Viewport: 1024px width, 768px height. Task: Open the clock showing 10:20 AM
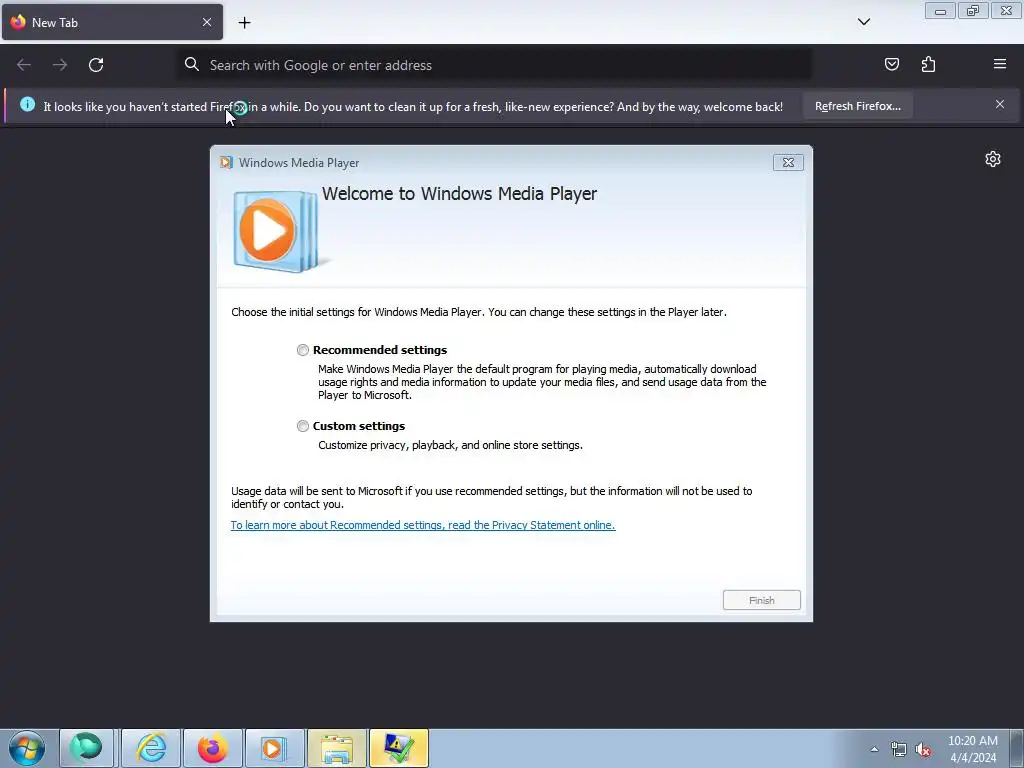pyautogui.click(x=973, y=749)
